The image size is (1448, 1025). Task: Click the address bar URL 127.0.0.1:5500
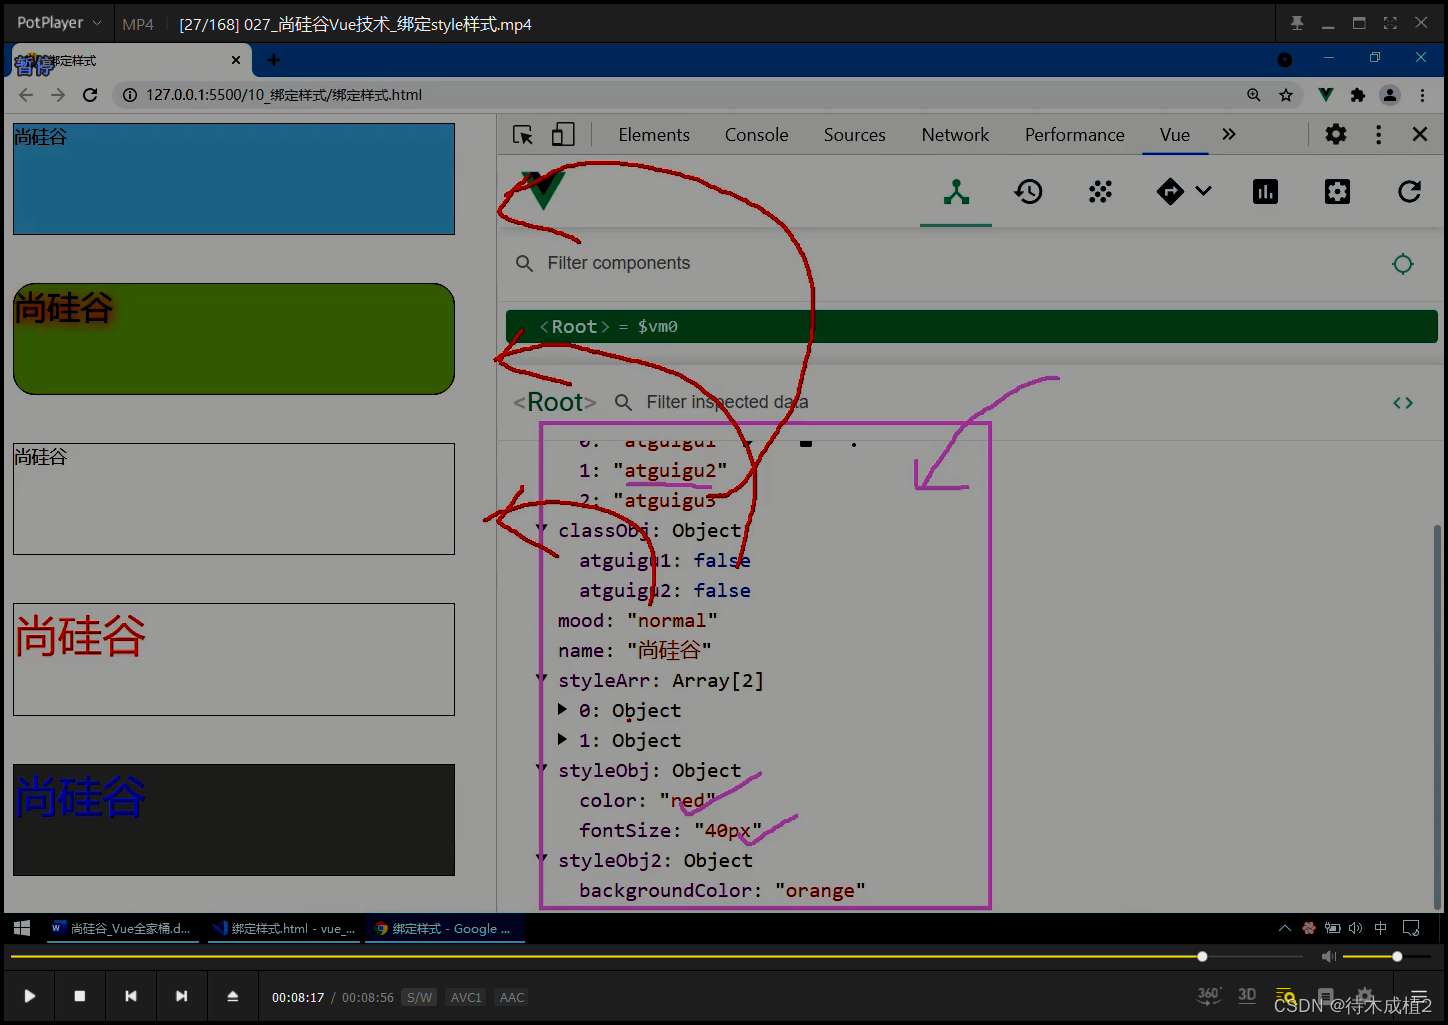pos(284,95)
